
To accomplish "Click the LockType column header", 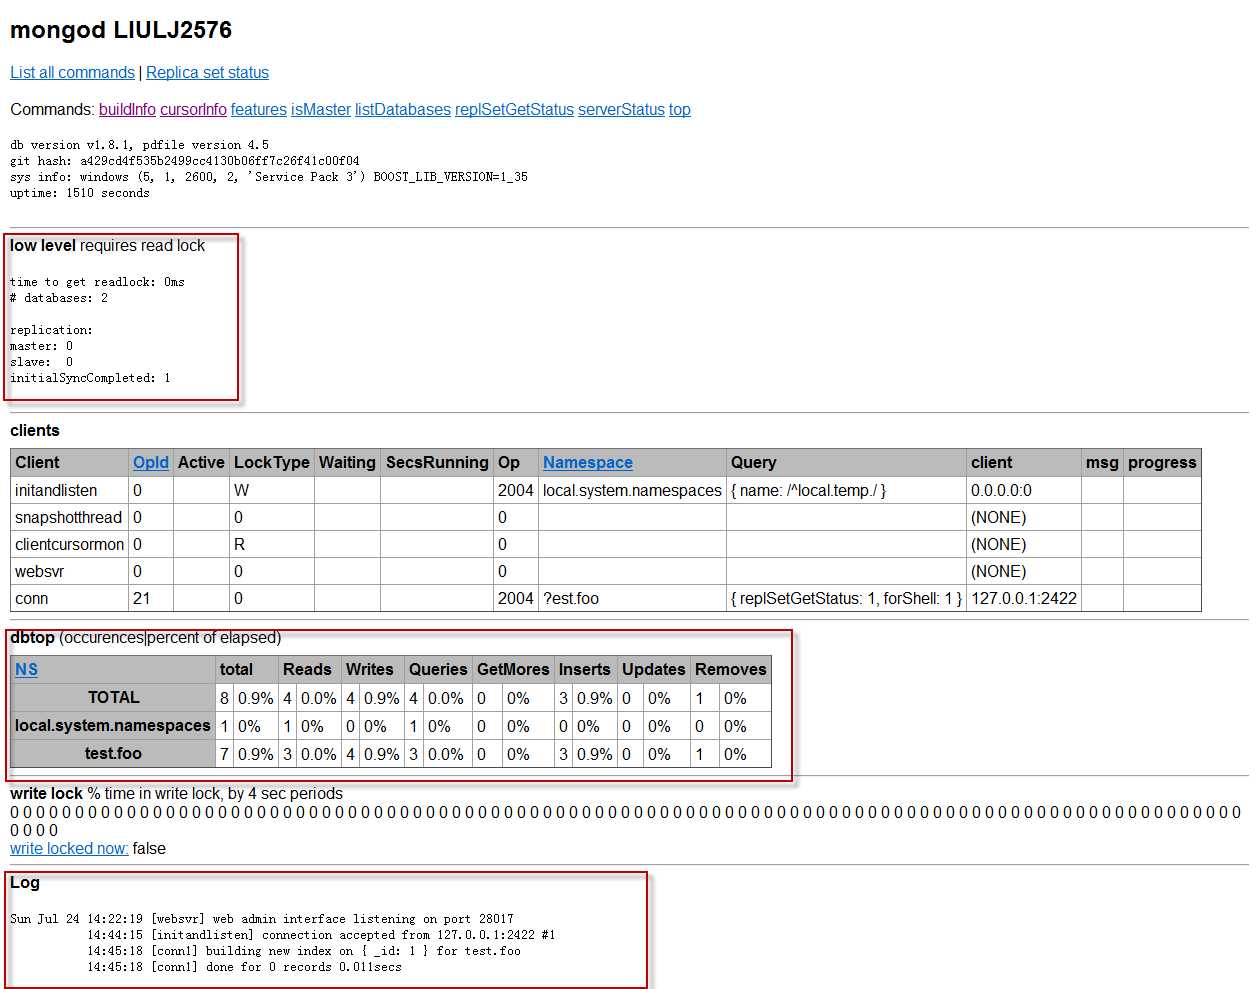I will 272,462.
